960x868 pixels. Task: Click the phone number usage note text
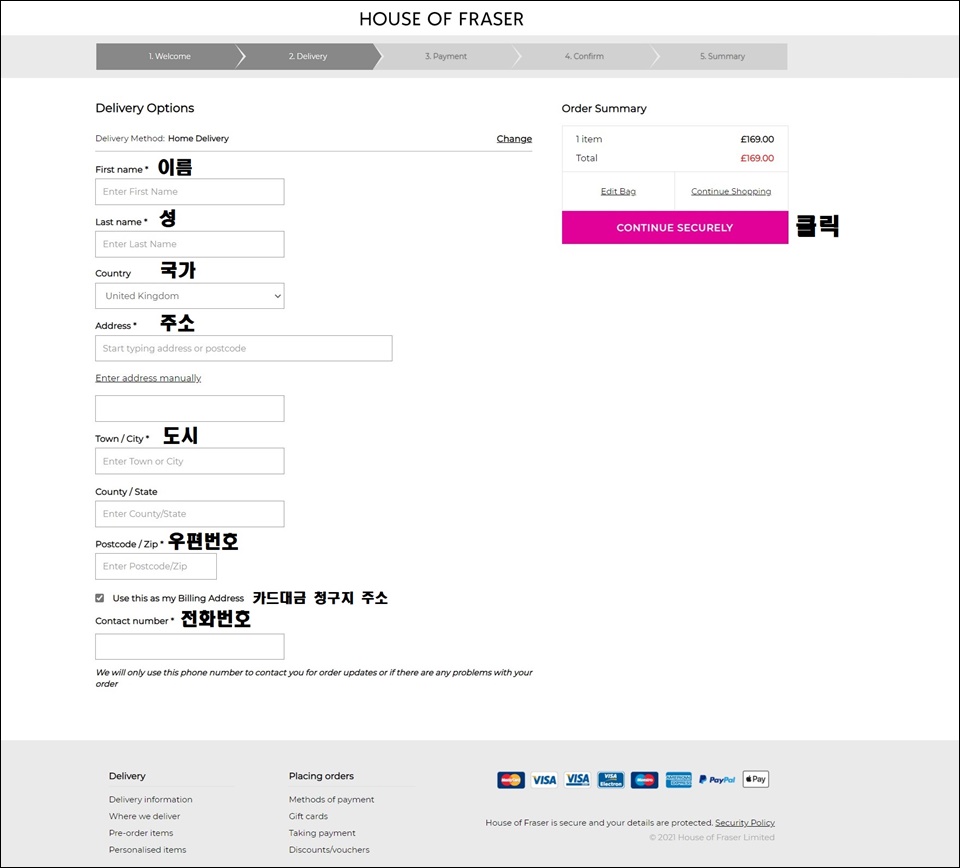pyautogui.click(x=314, y=678)
